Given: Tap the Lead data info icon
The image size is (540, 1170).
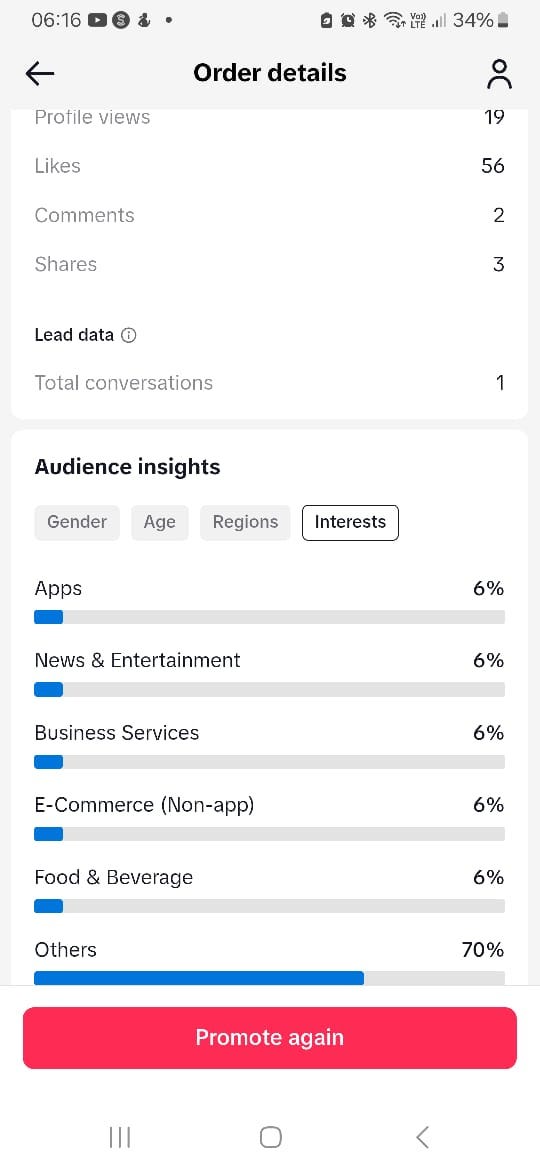Looking at the screenshot, I should pyautogui.click(x=129, y=335).
